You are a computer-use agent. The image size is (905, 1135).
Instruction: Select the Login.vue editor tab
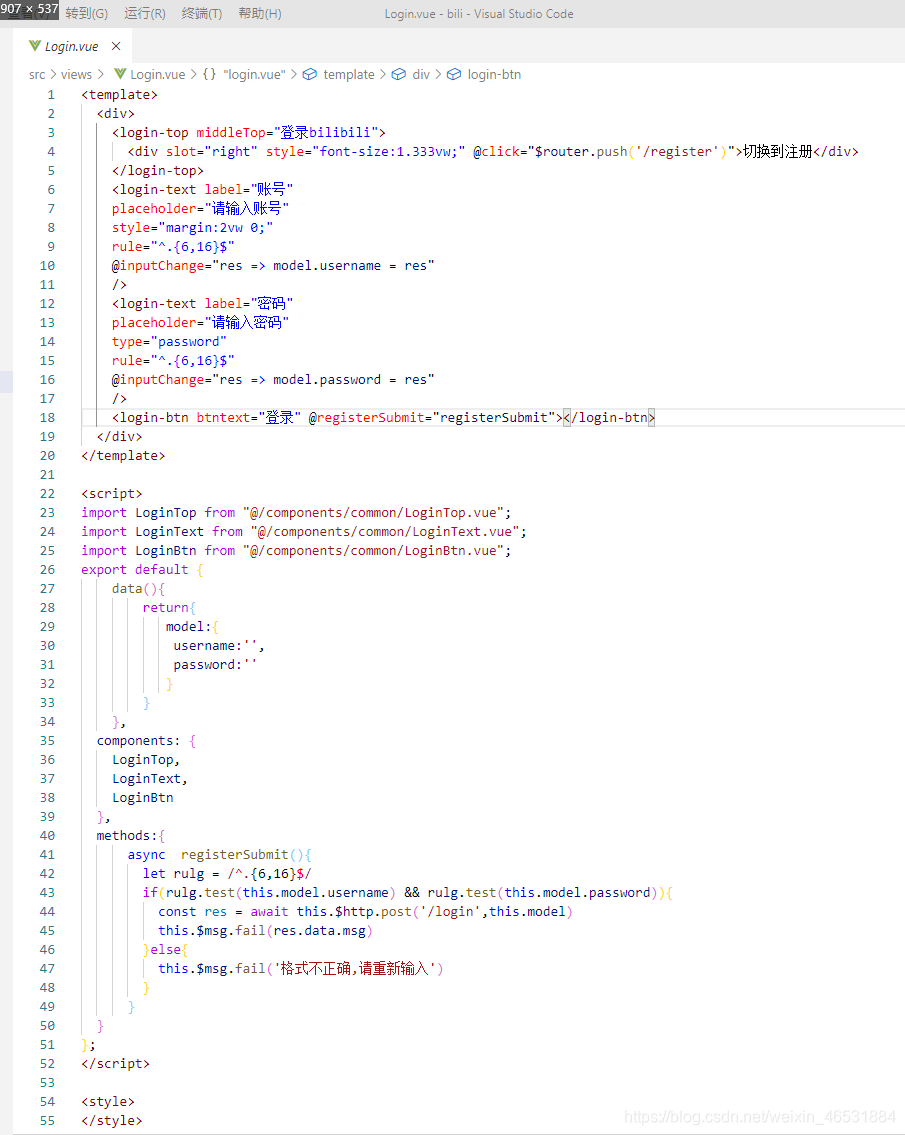[x=71, y=46]
